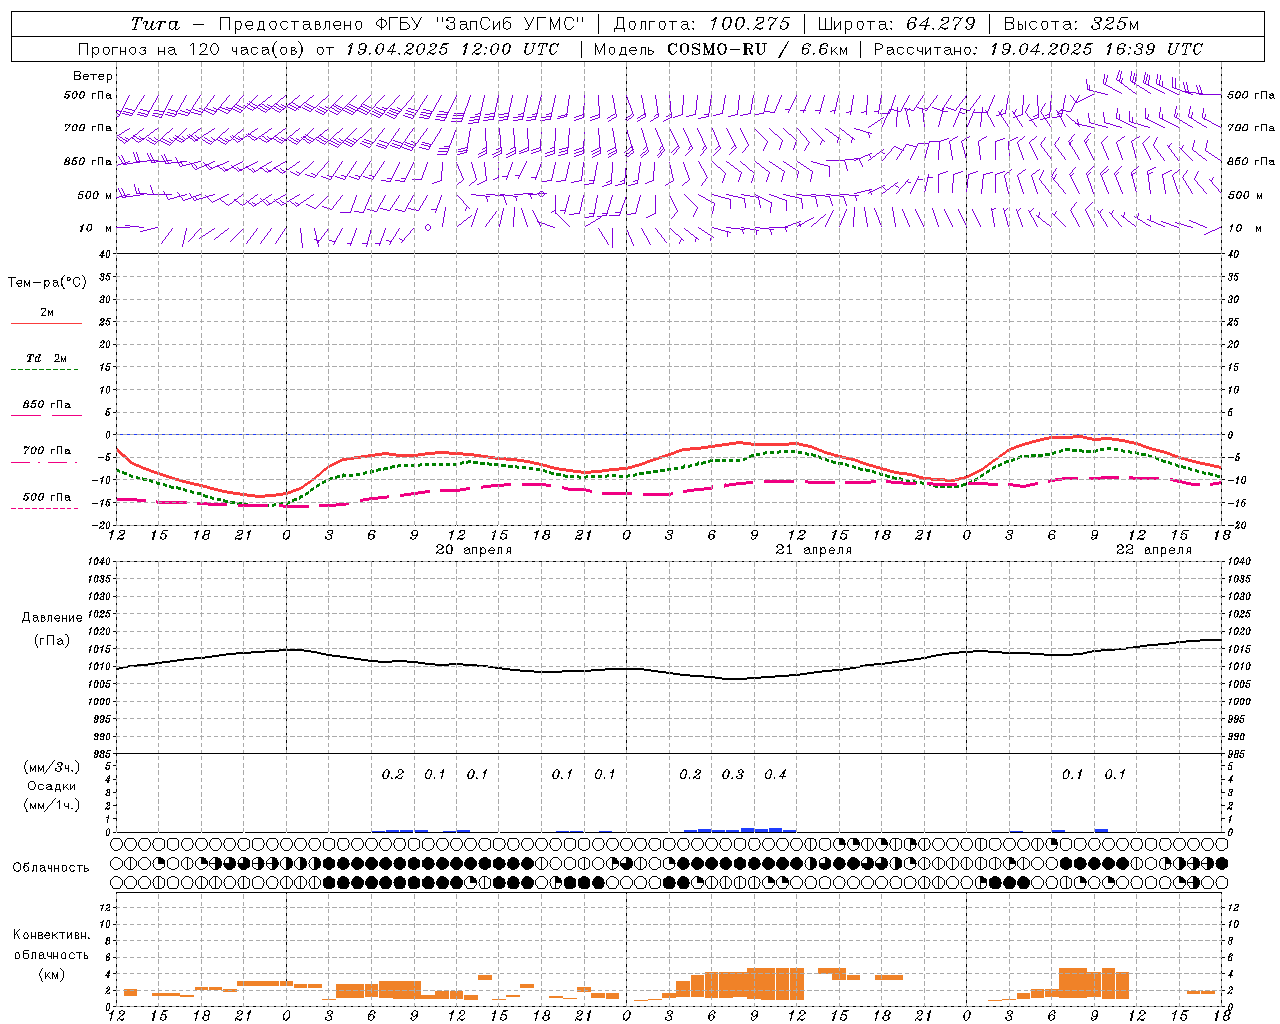The image size is (1280, 1024).
Task: Click the '20 апреля' date label
Action: (x=474, y=550)
